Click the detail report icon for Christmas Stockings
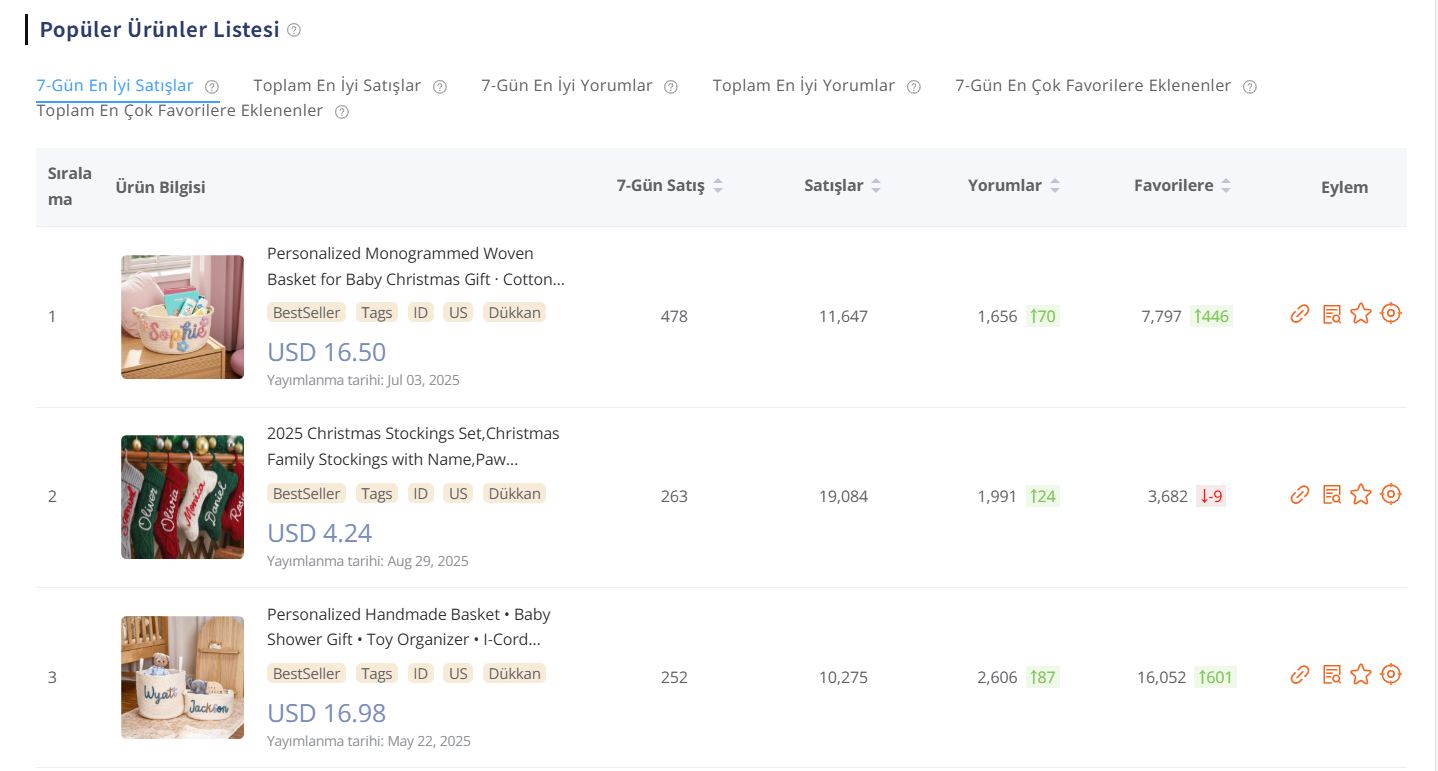Image resolution: width=1438 pixels, height=771 pixels. (1330, 494)
